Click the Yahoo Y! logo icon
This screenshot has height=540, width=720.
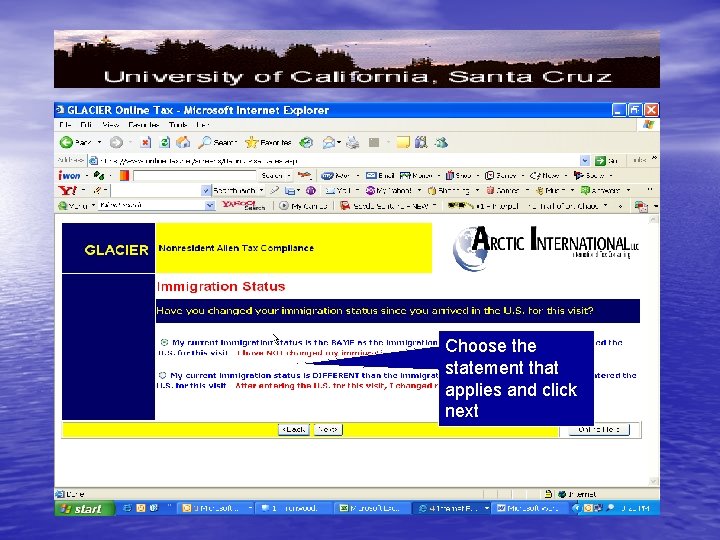tap(67, 190)
